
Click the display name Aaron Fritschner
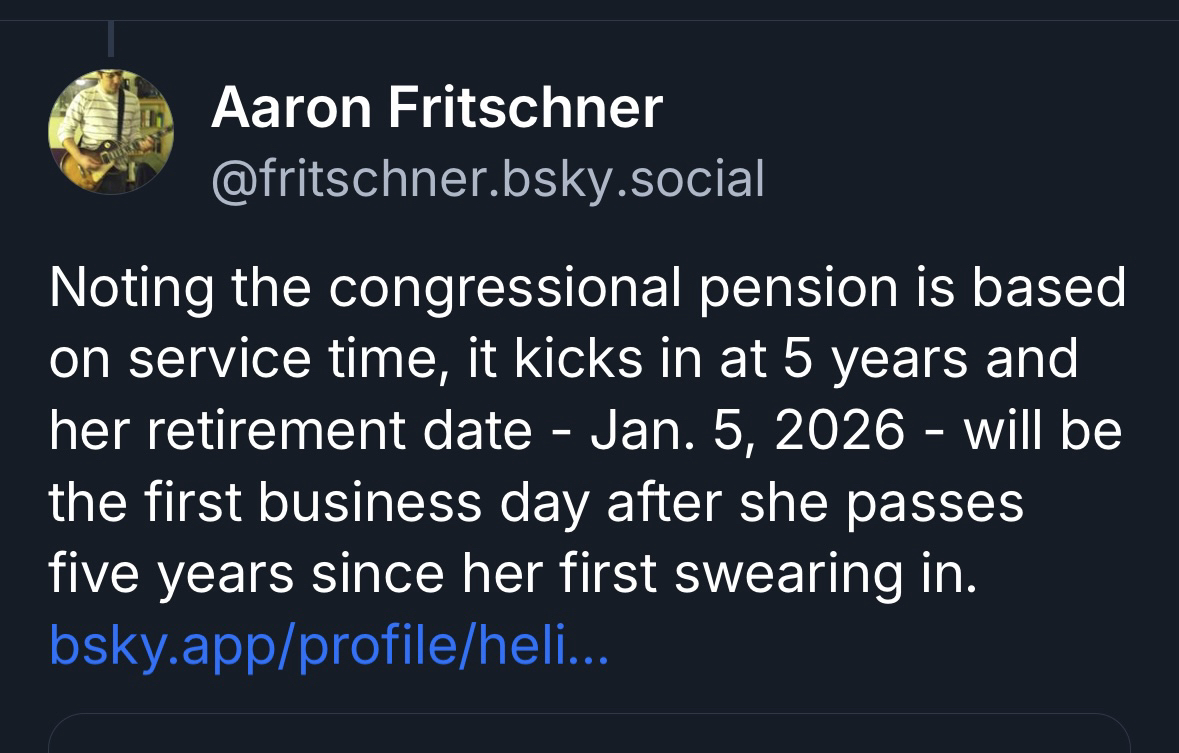click(436, 107)
